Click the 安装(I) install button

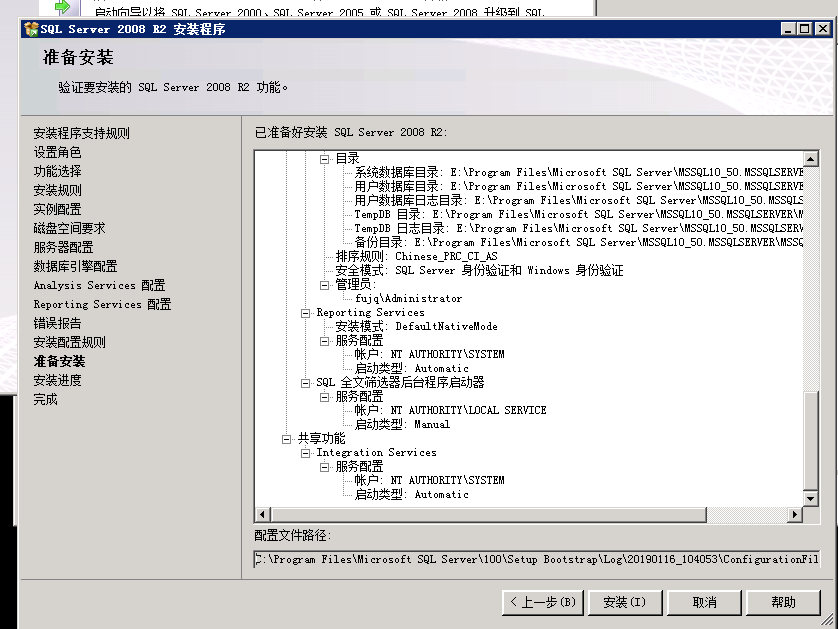pos(625,602)
